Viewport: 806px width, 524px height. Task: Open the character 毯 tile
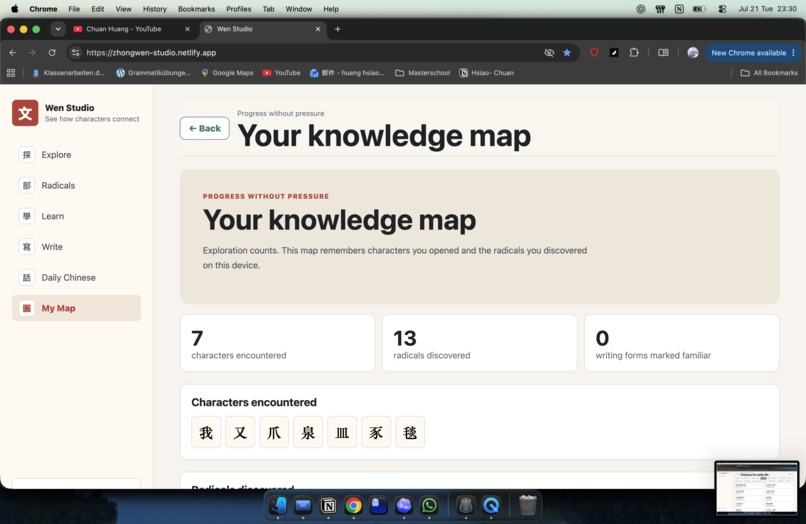[x=410, y=432]
